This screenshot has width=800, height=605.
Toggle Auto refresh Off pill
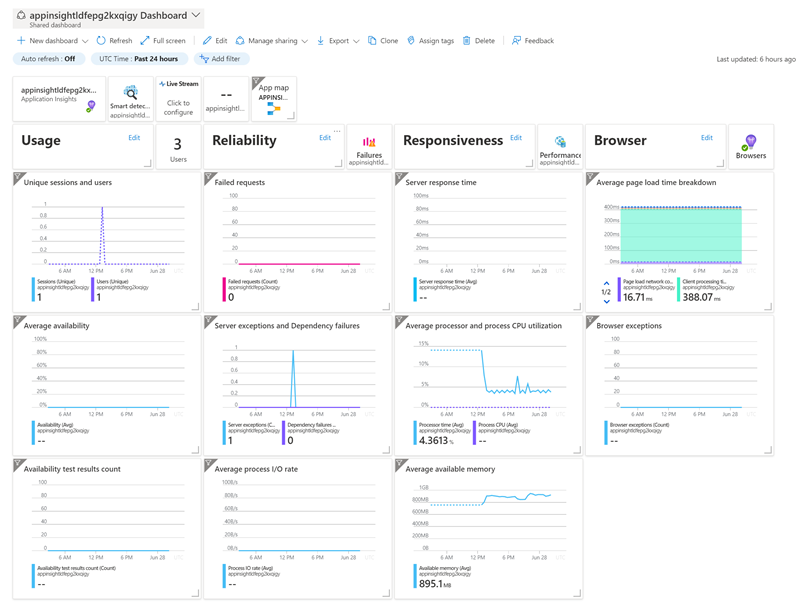pyautogui.click(x=48, y=59)
